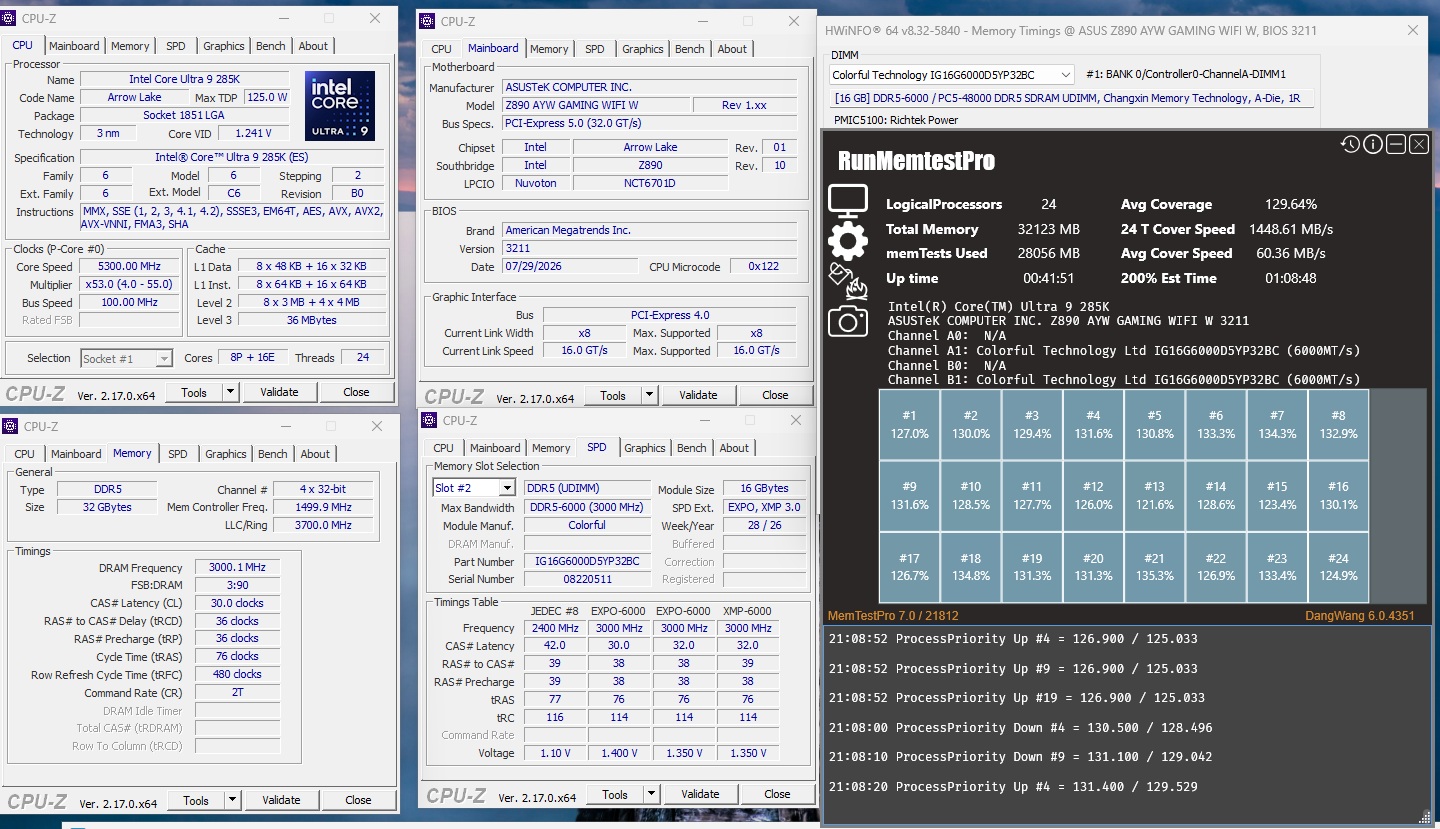The width and height of the screenshot is (1440, 829).
Task: Open Bench tab in CPU window
Action: pyautogui.click(x=271, y=46)
